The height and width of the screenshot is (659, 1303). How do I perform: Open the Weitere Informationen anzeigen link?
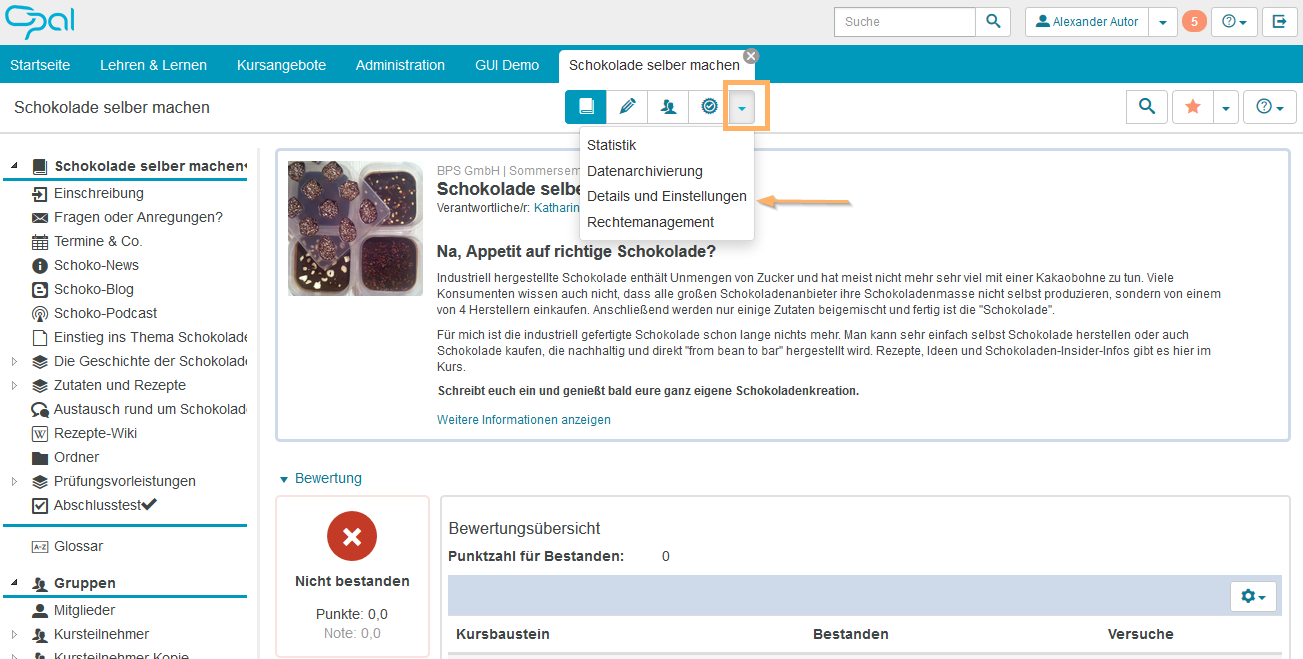tap(523, 419)
